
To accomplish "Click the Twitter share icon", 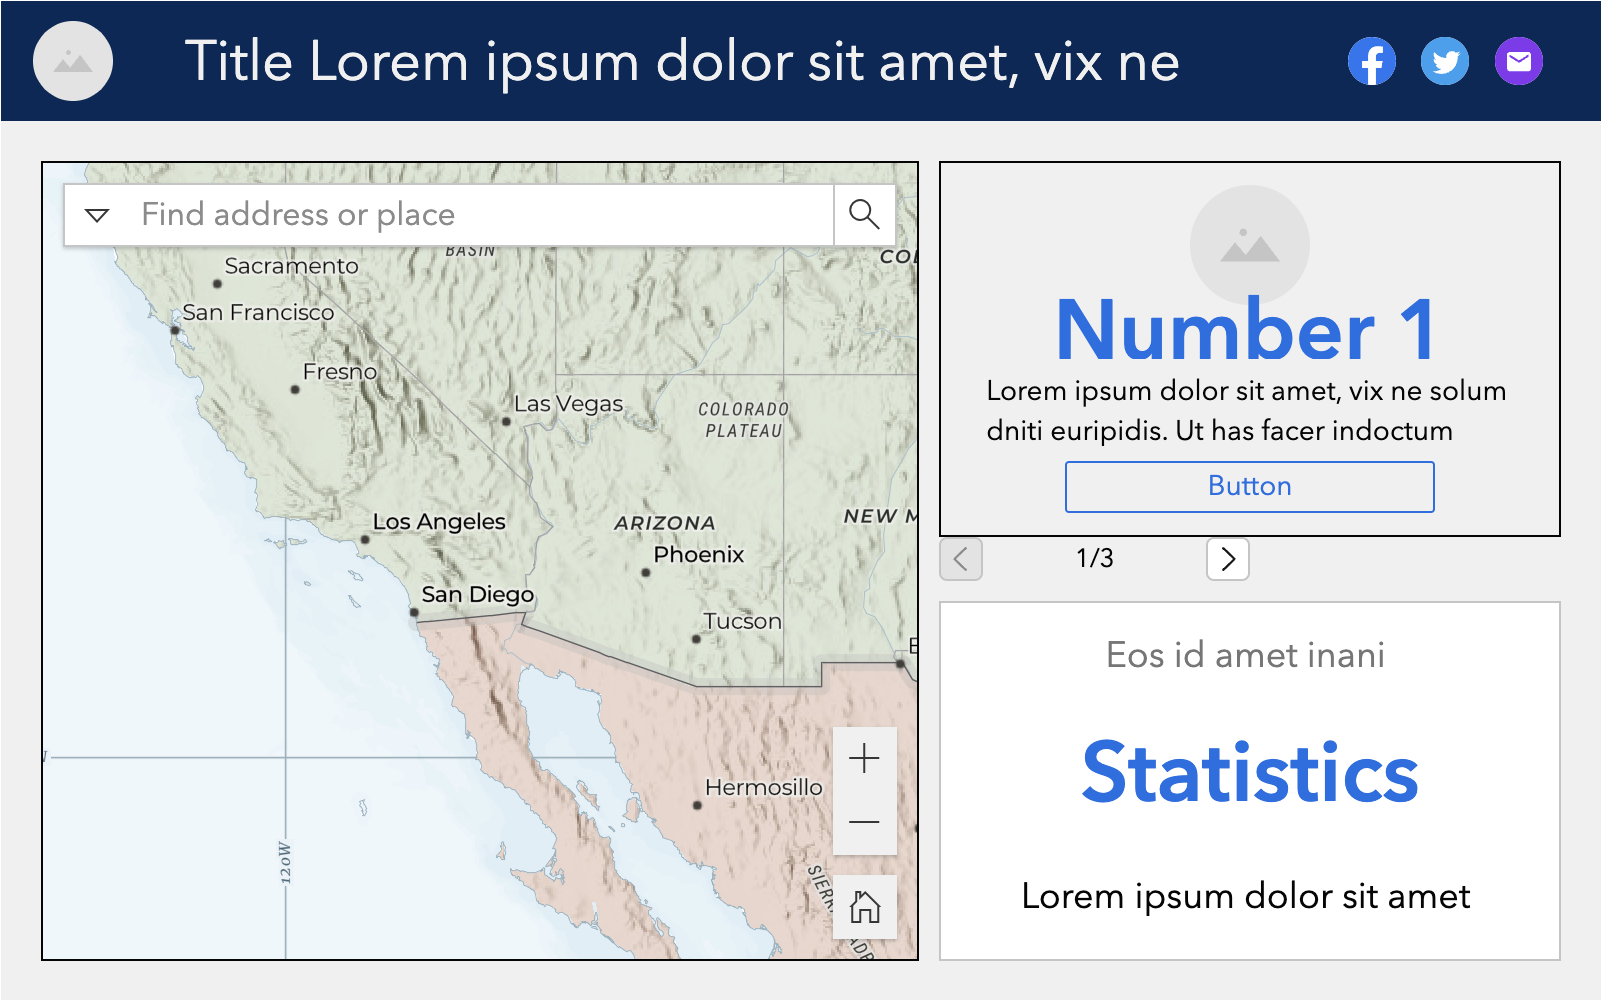I will pos(1444,62).
